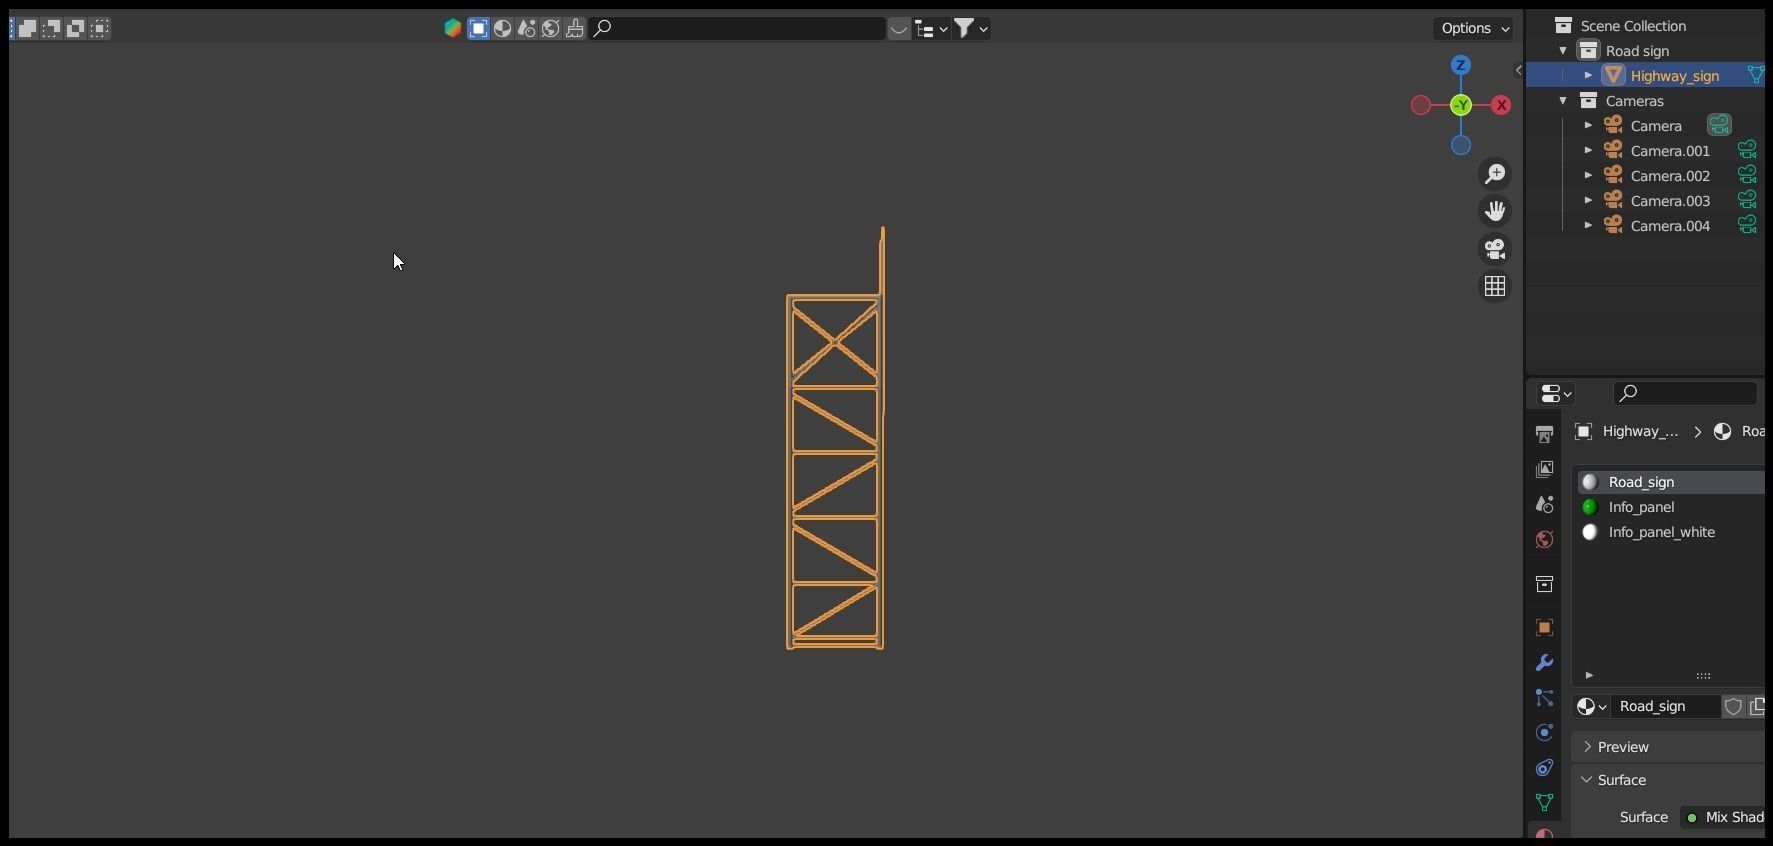This screenshot has height=846, width=1773.
Task: Expand the Camera row (no suffix)
Action: point(1588,126)
